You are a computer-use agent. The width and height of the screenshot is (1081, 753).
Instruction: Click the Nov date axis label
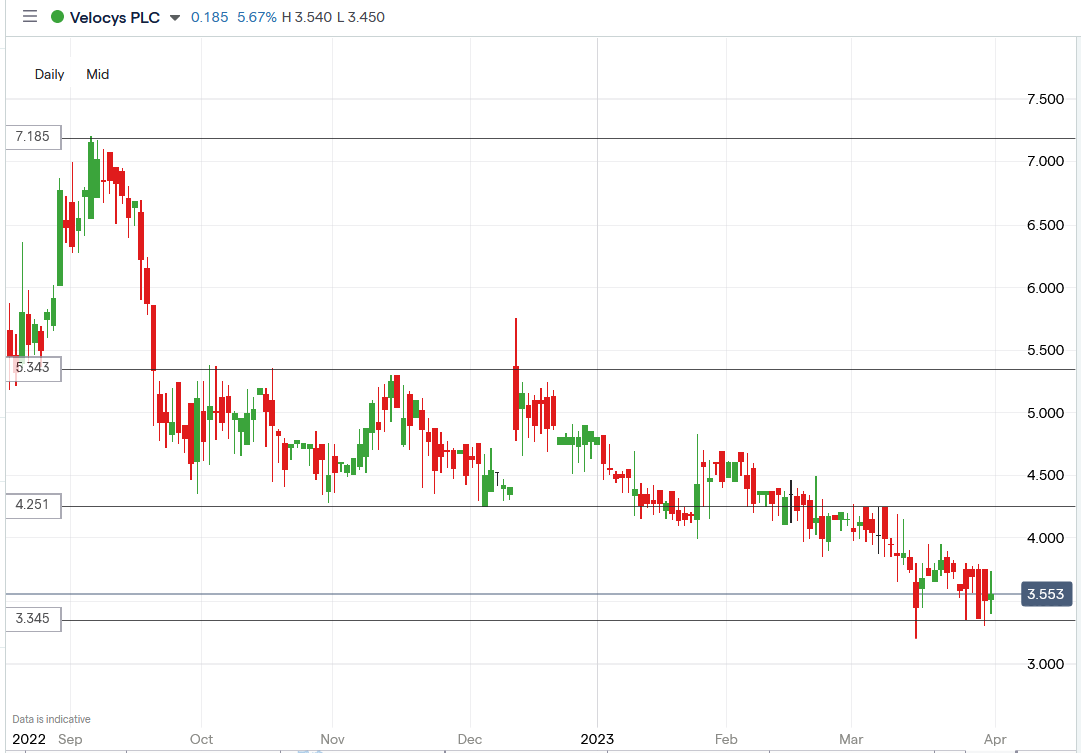point(332,740)
